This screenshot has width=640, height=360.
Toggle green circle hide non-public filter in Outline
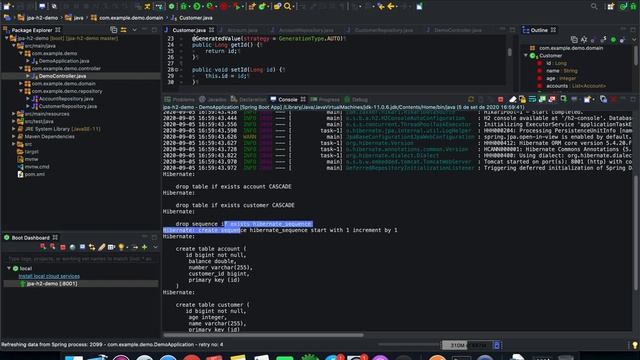[613, 40]
